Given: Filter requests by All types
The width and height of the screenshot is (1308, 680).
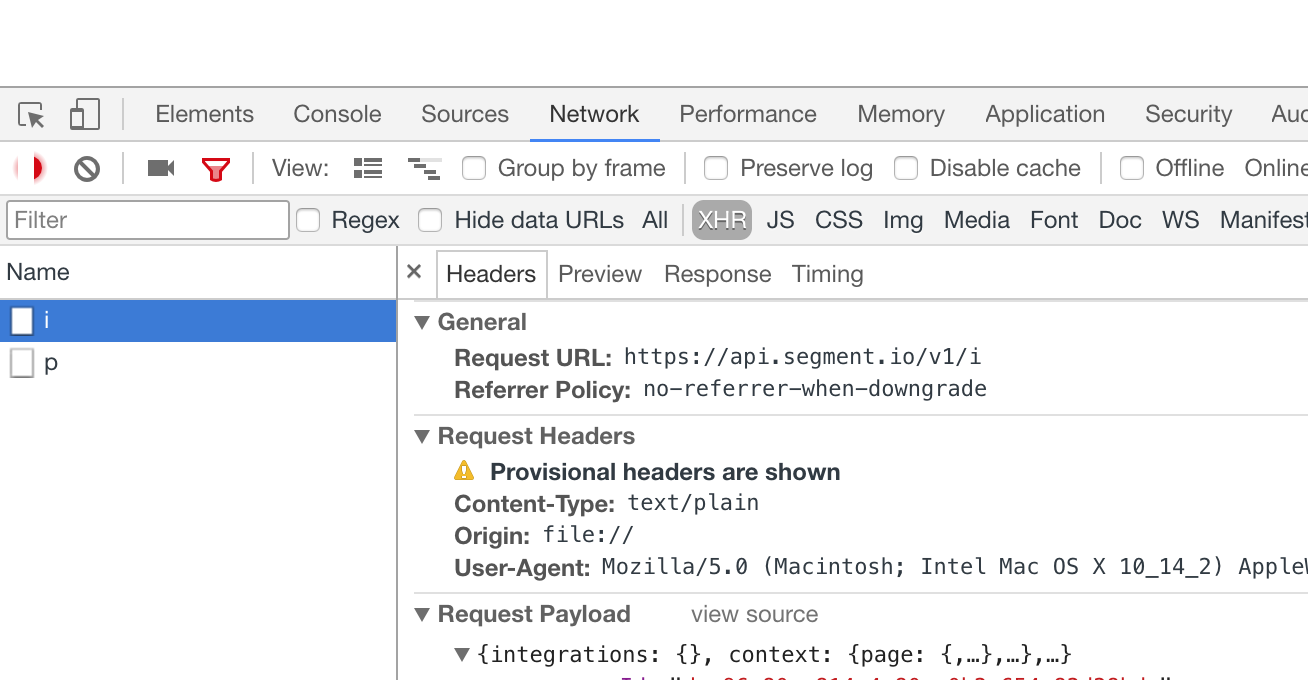Looking at the screenshot, I should click(x=655, y=220).
